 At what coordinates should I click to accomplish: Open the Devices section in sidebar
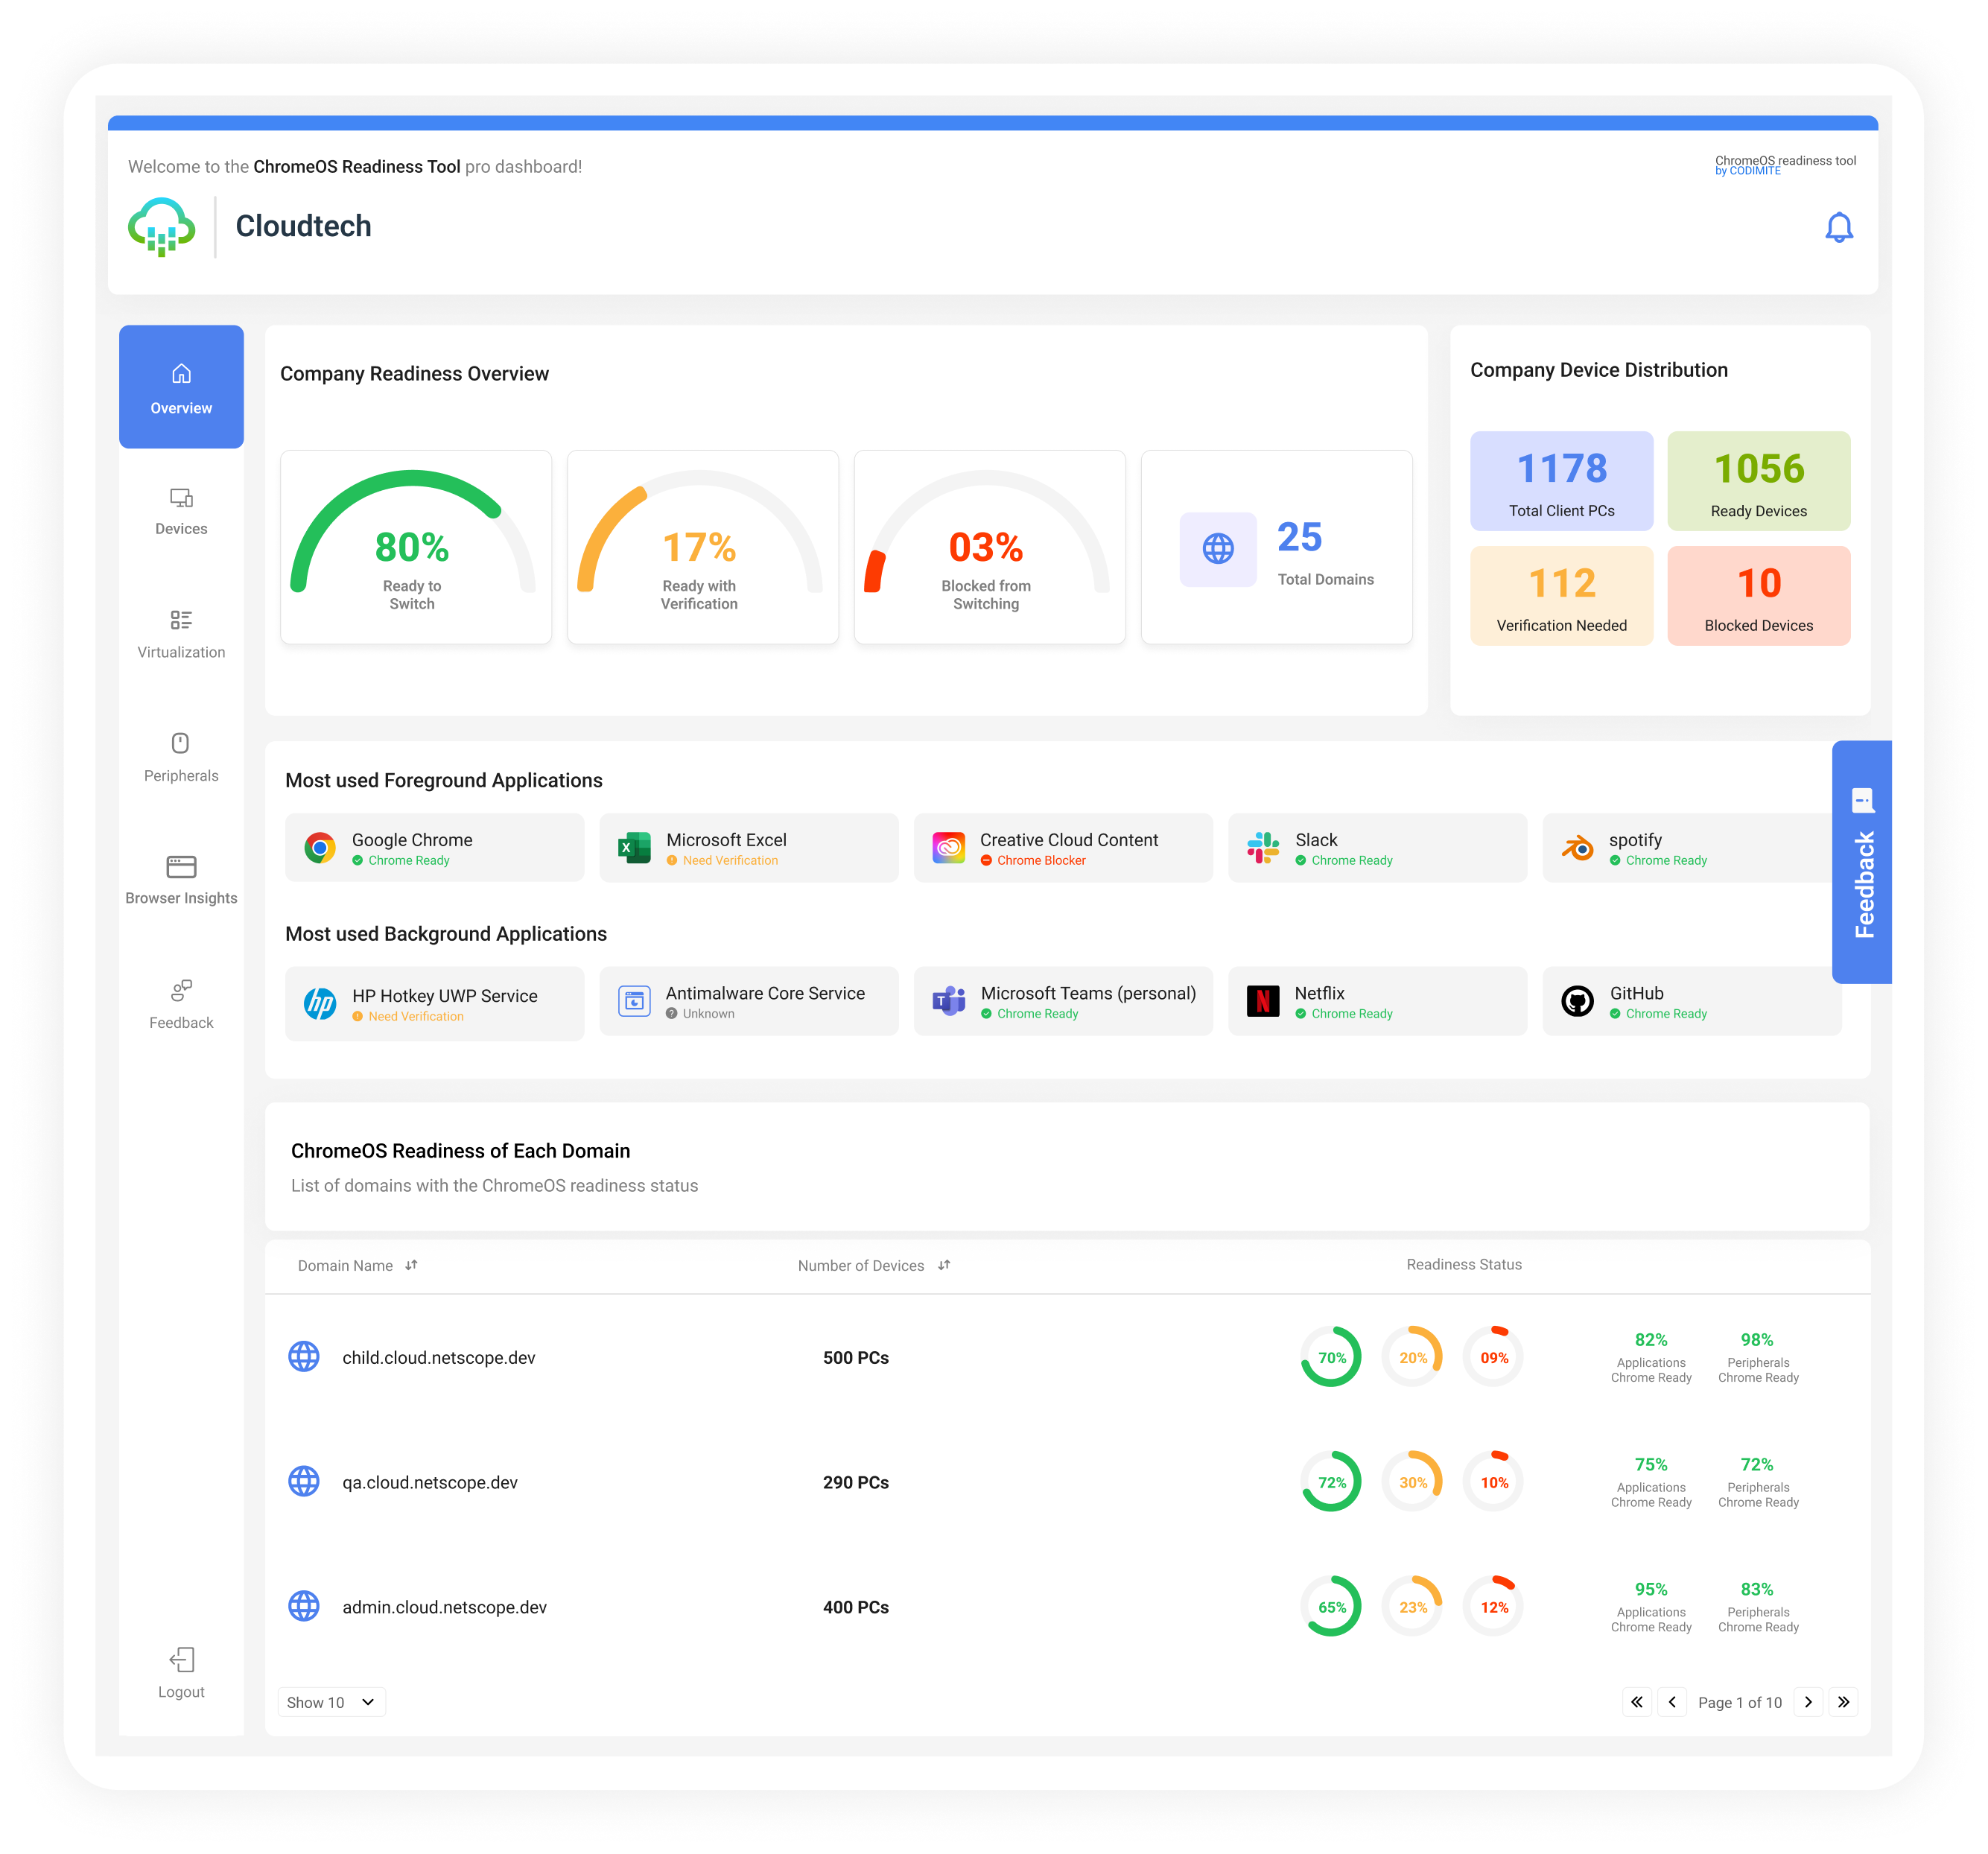(181, 510)
